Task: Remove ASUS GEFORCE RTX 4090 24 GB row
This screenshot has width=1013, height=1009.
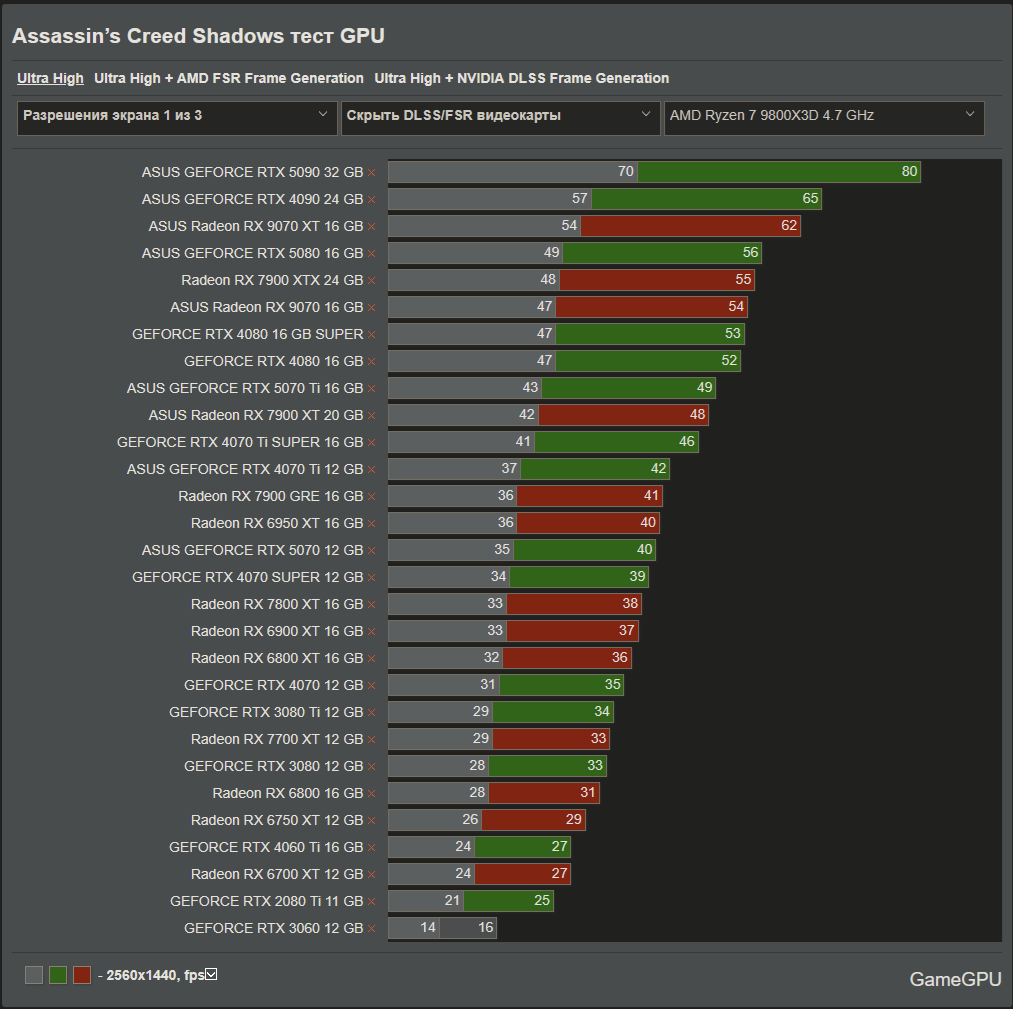Action: (x=371, y=200)
